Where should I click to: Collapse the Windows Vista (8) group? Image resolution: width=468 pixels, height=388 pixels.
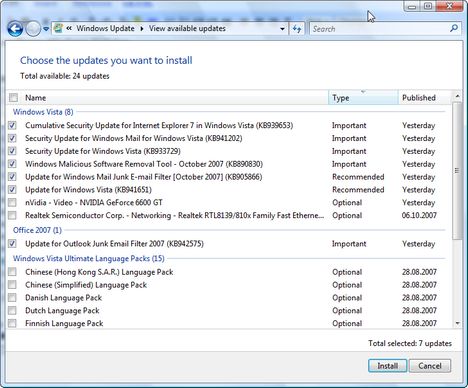click(43, 112)
